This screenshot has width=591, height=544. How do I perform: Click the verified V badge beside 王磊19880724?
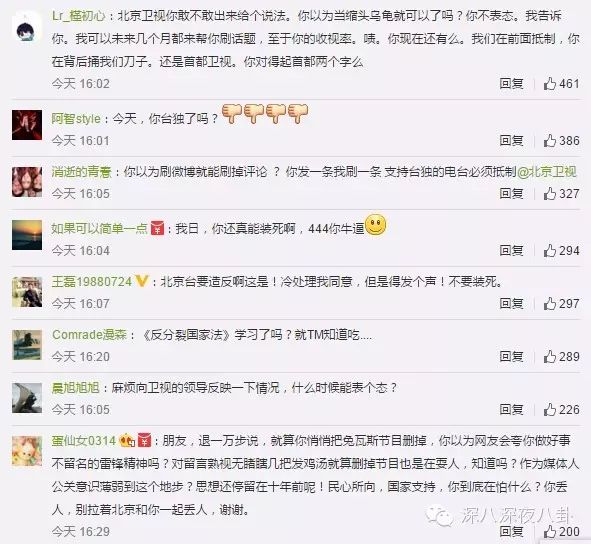point(141,281)
